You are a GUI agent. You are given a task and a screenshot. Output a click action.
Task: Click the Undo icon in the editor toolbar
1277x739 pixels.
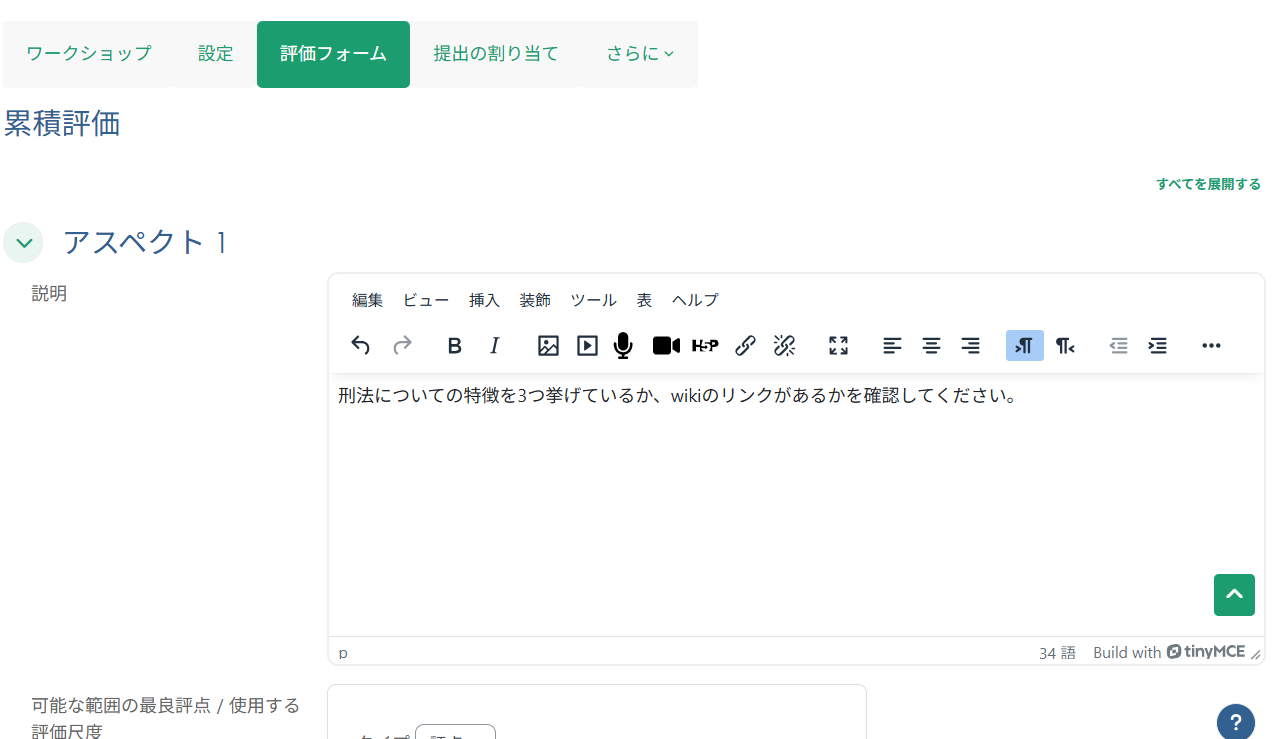click(360, 345)
